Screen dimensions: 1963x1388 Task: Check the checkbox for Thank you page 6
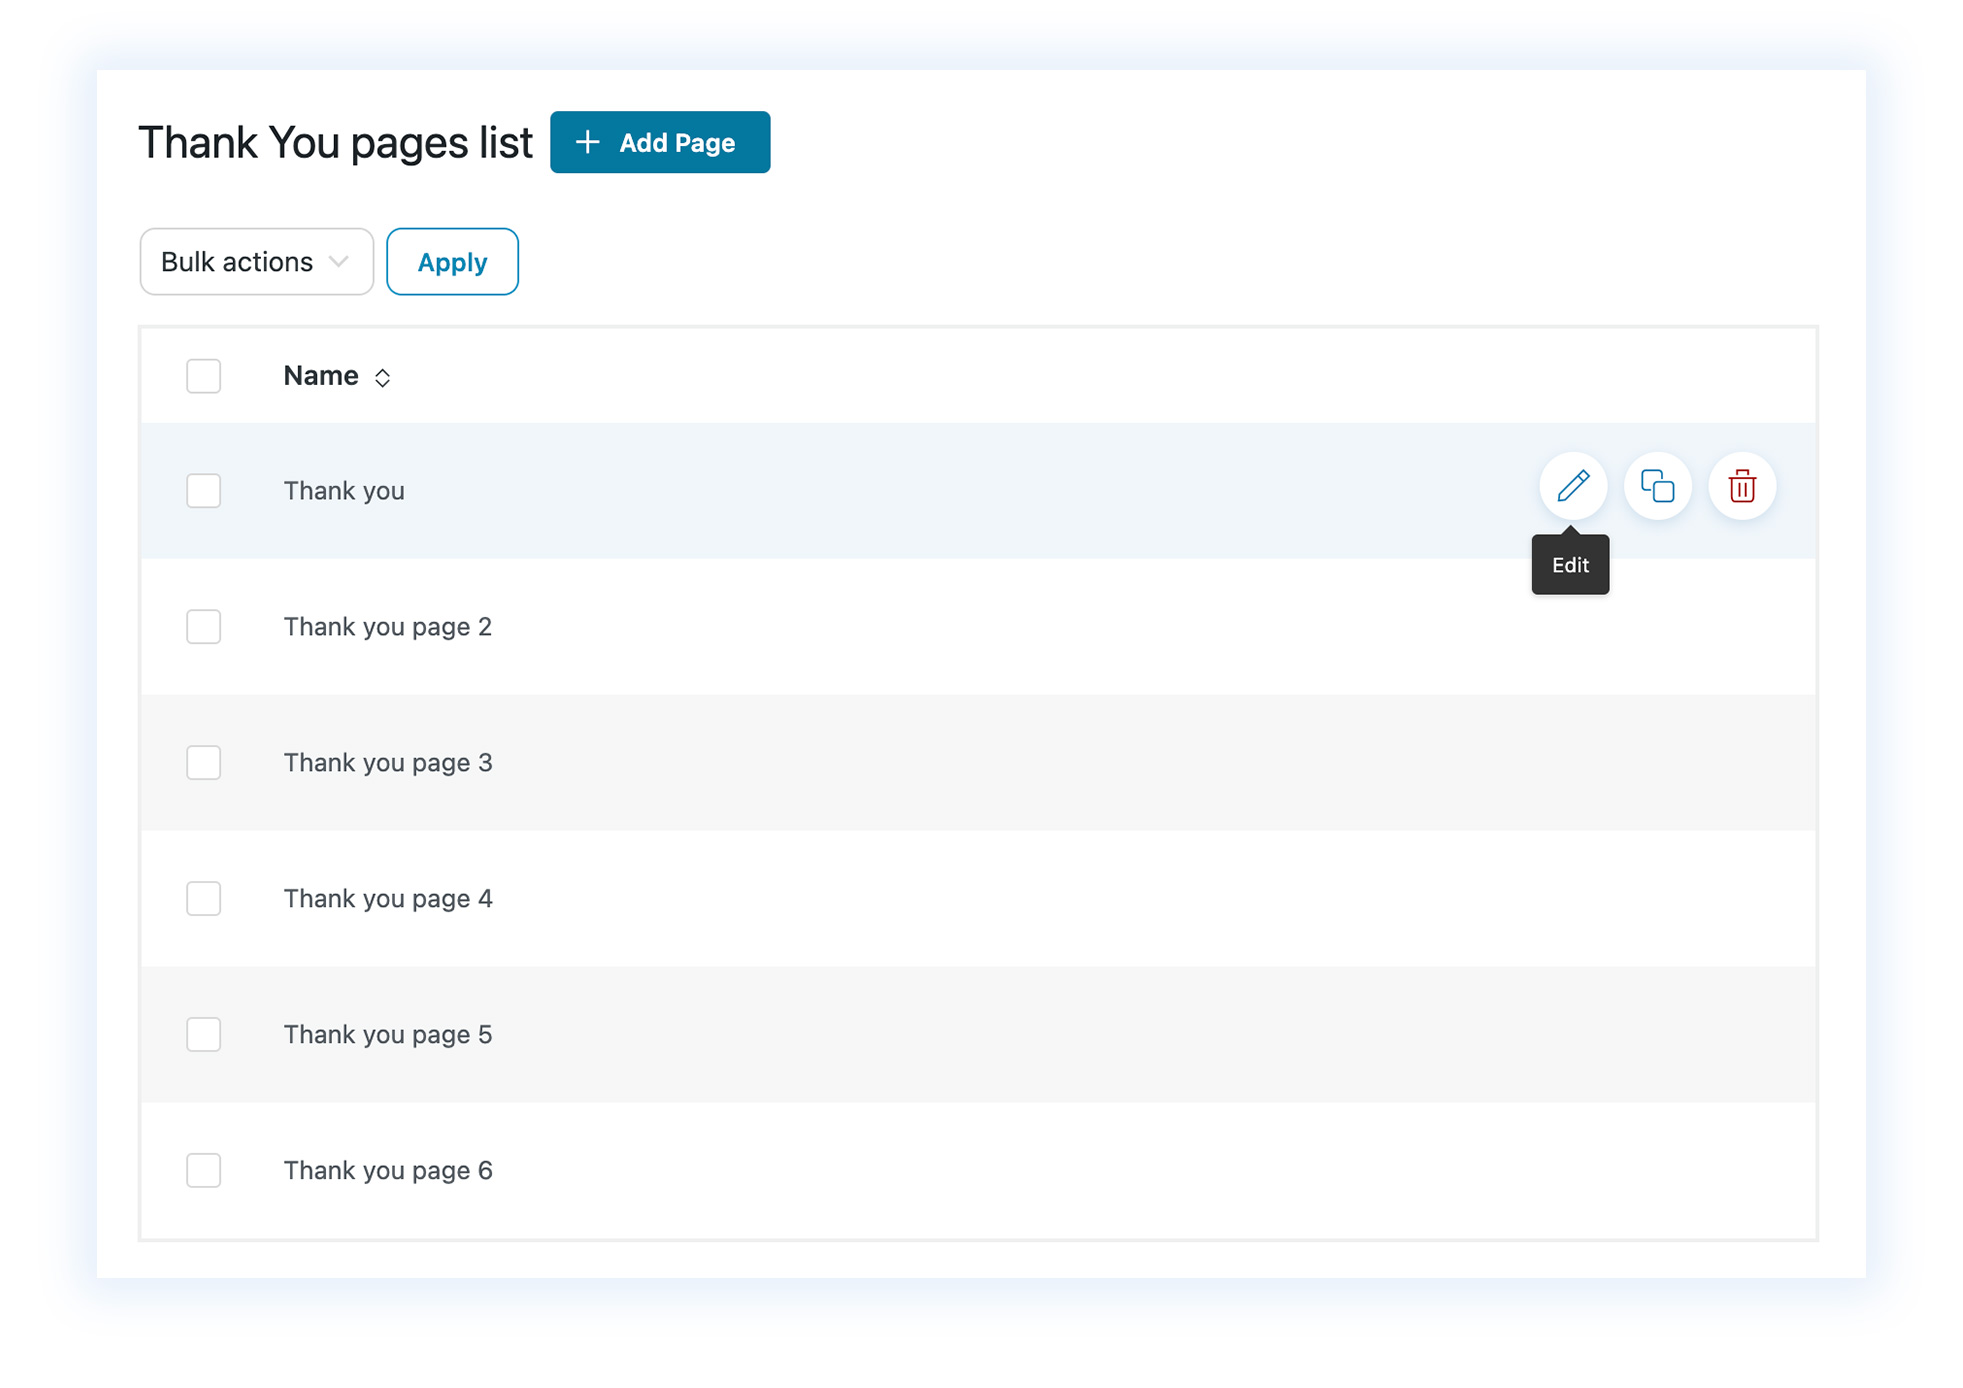203,1171
